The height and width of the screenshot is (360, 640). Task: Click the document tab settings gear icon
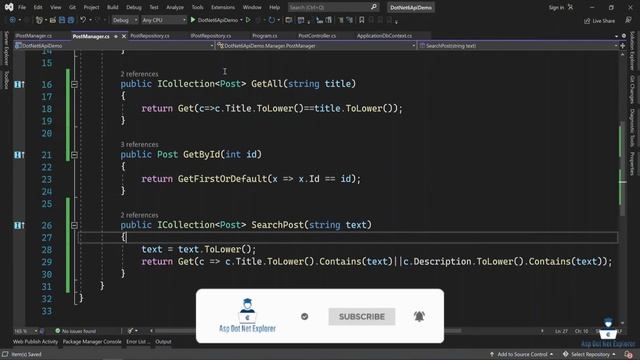point(624,36)
